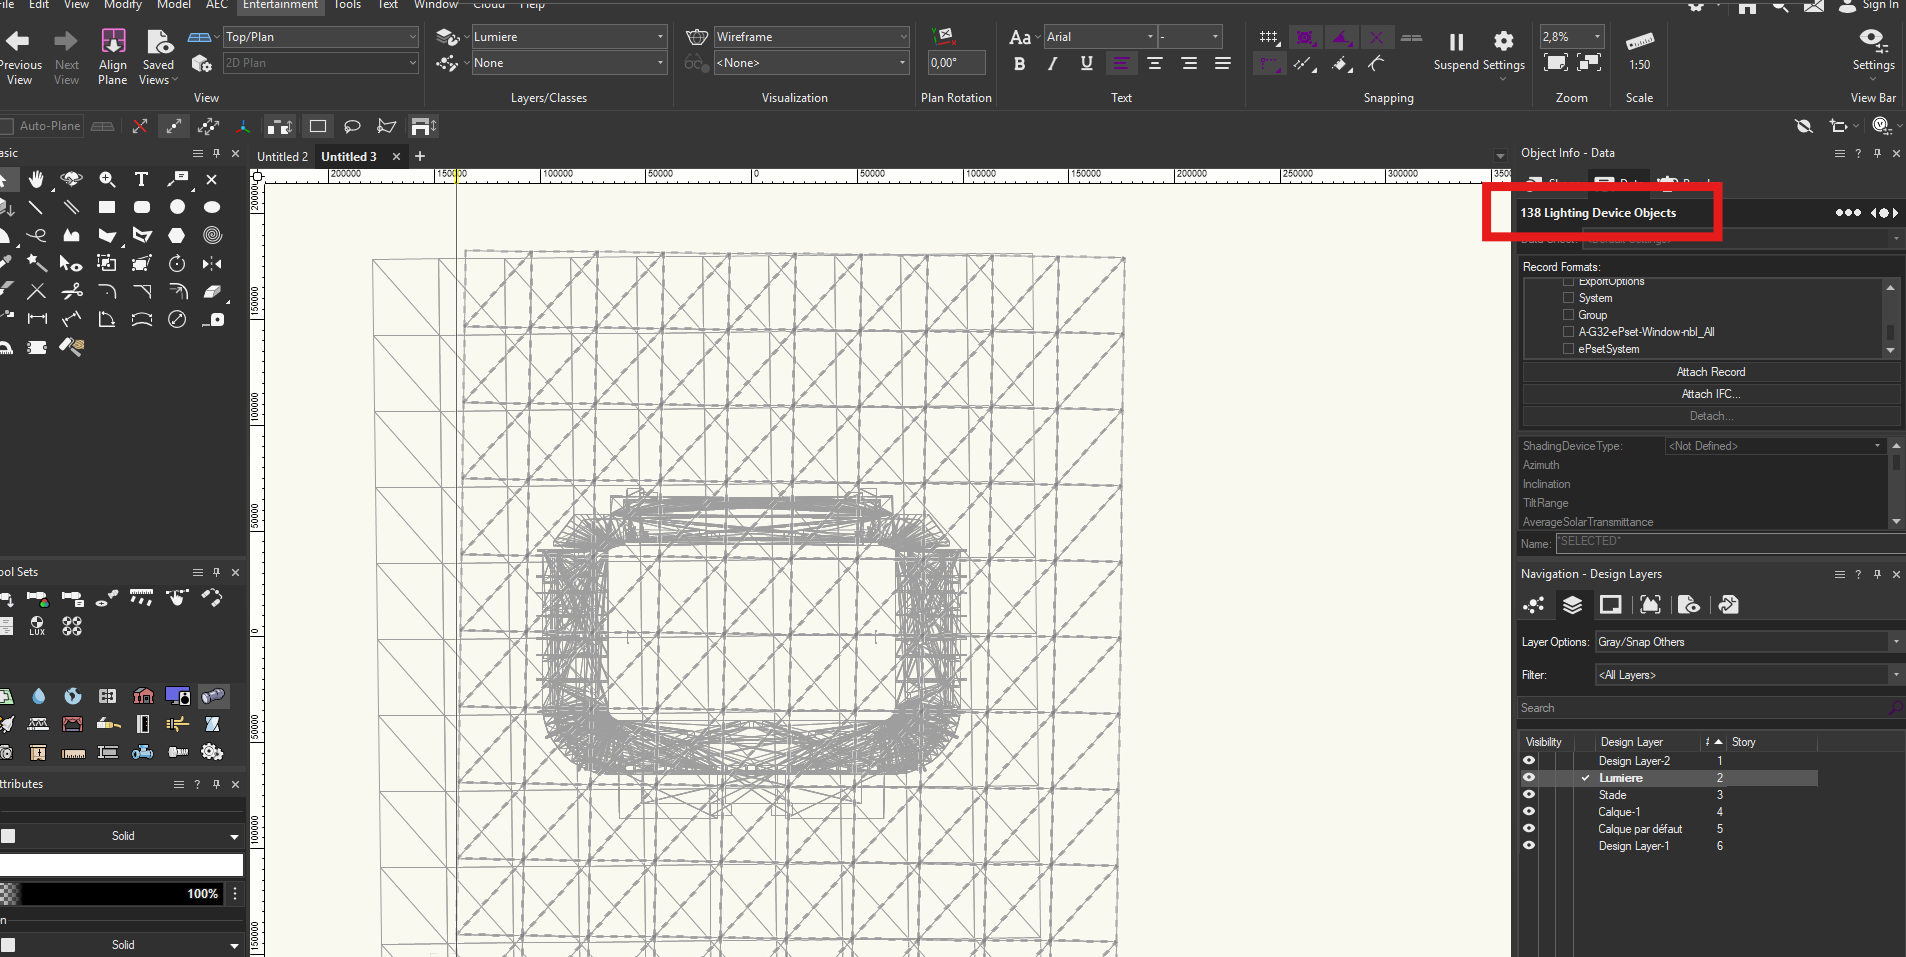
Task: Open the Top/Plan view dropdown
Action: (x=320, y=37)
